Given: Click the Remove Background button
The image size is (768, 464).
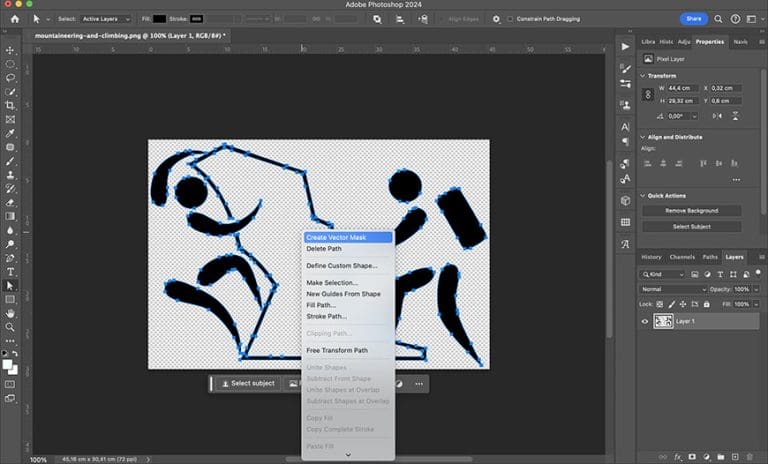Looking at the screenshot, I should click(x=692, y=211).
